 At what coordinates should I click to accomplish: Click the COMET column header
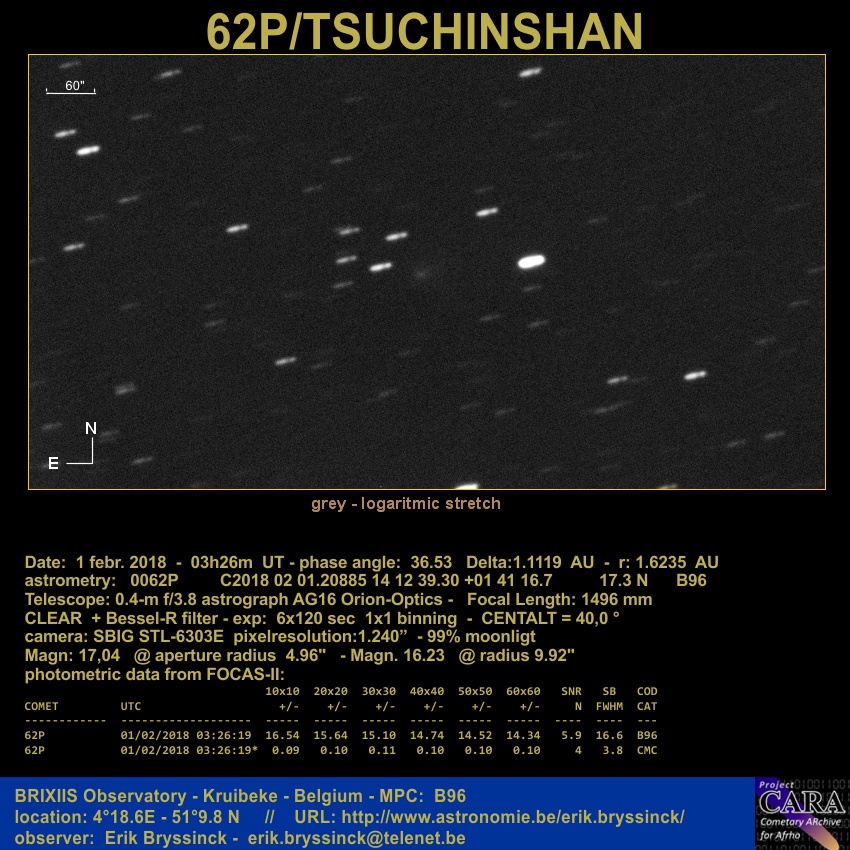click(x=41, y=706)
